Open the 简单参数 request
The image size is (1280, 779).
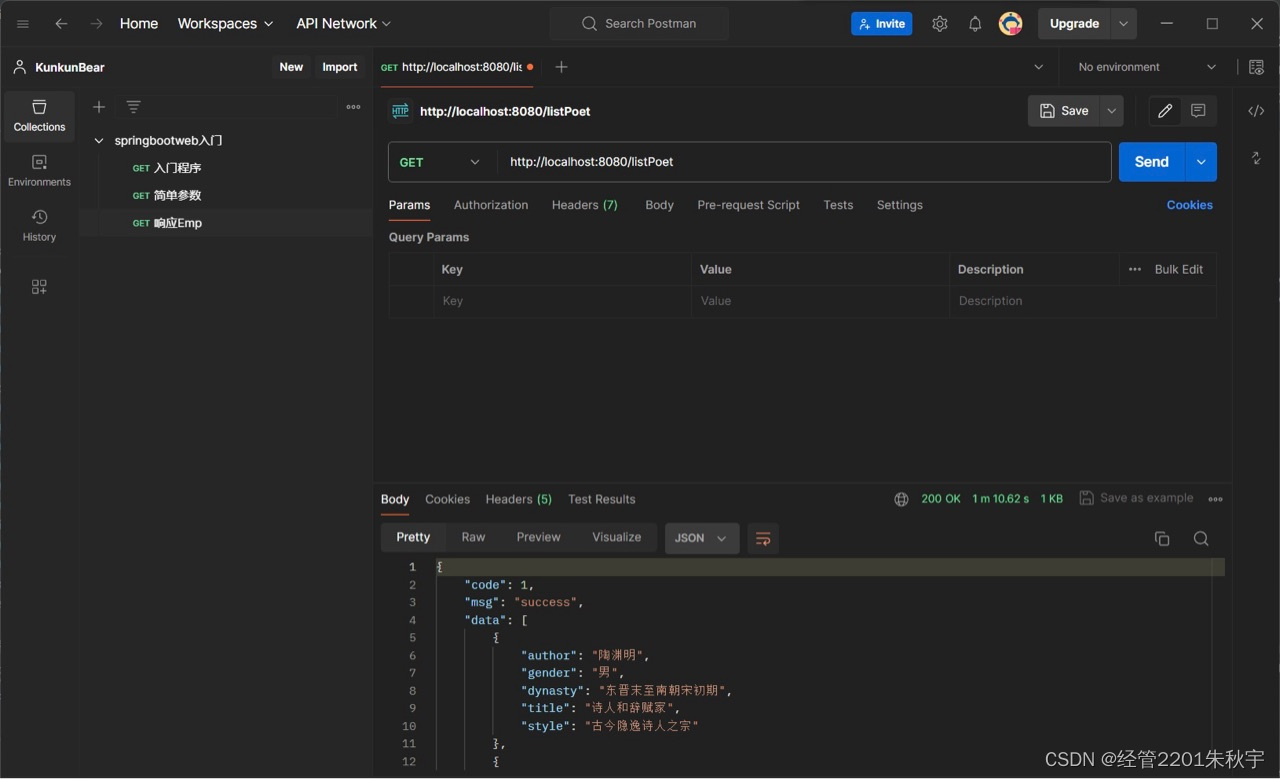pyautogui.click(x=178, y=196)
